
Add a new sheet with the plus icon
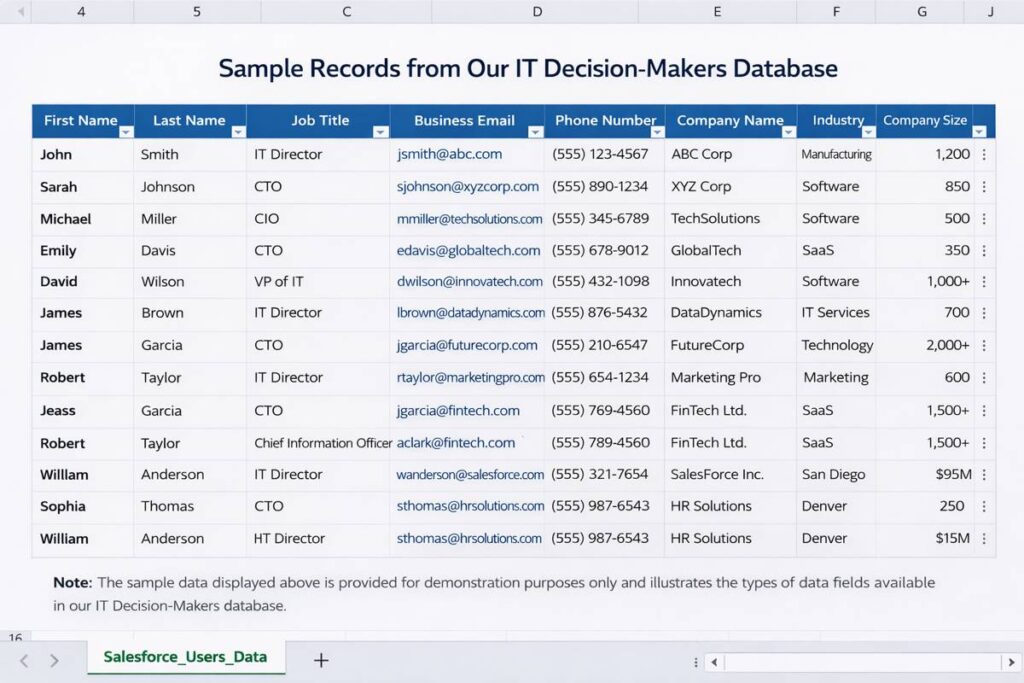(x=321, y=660)
